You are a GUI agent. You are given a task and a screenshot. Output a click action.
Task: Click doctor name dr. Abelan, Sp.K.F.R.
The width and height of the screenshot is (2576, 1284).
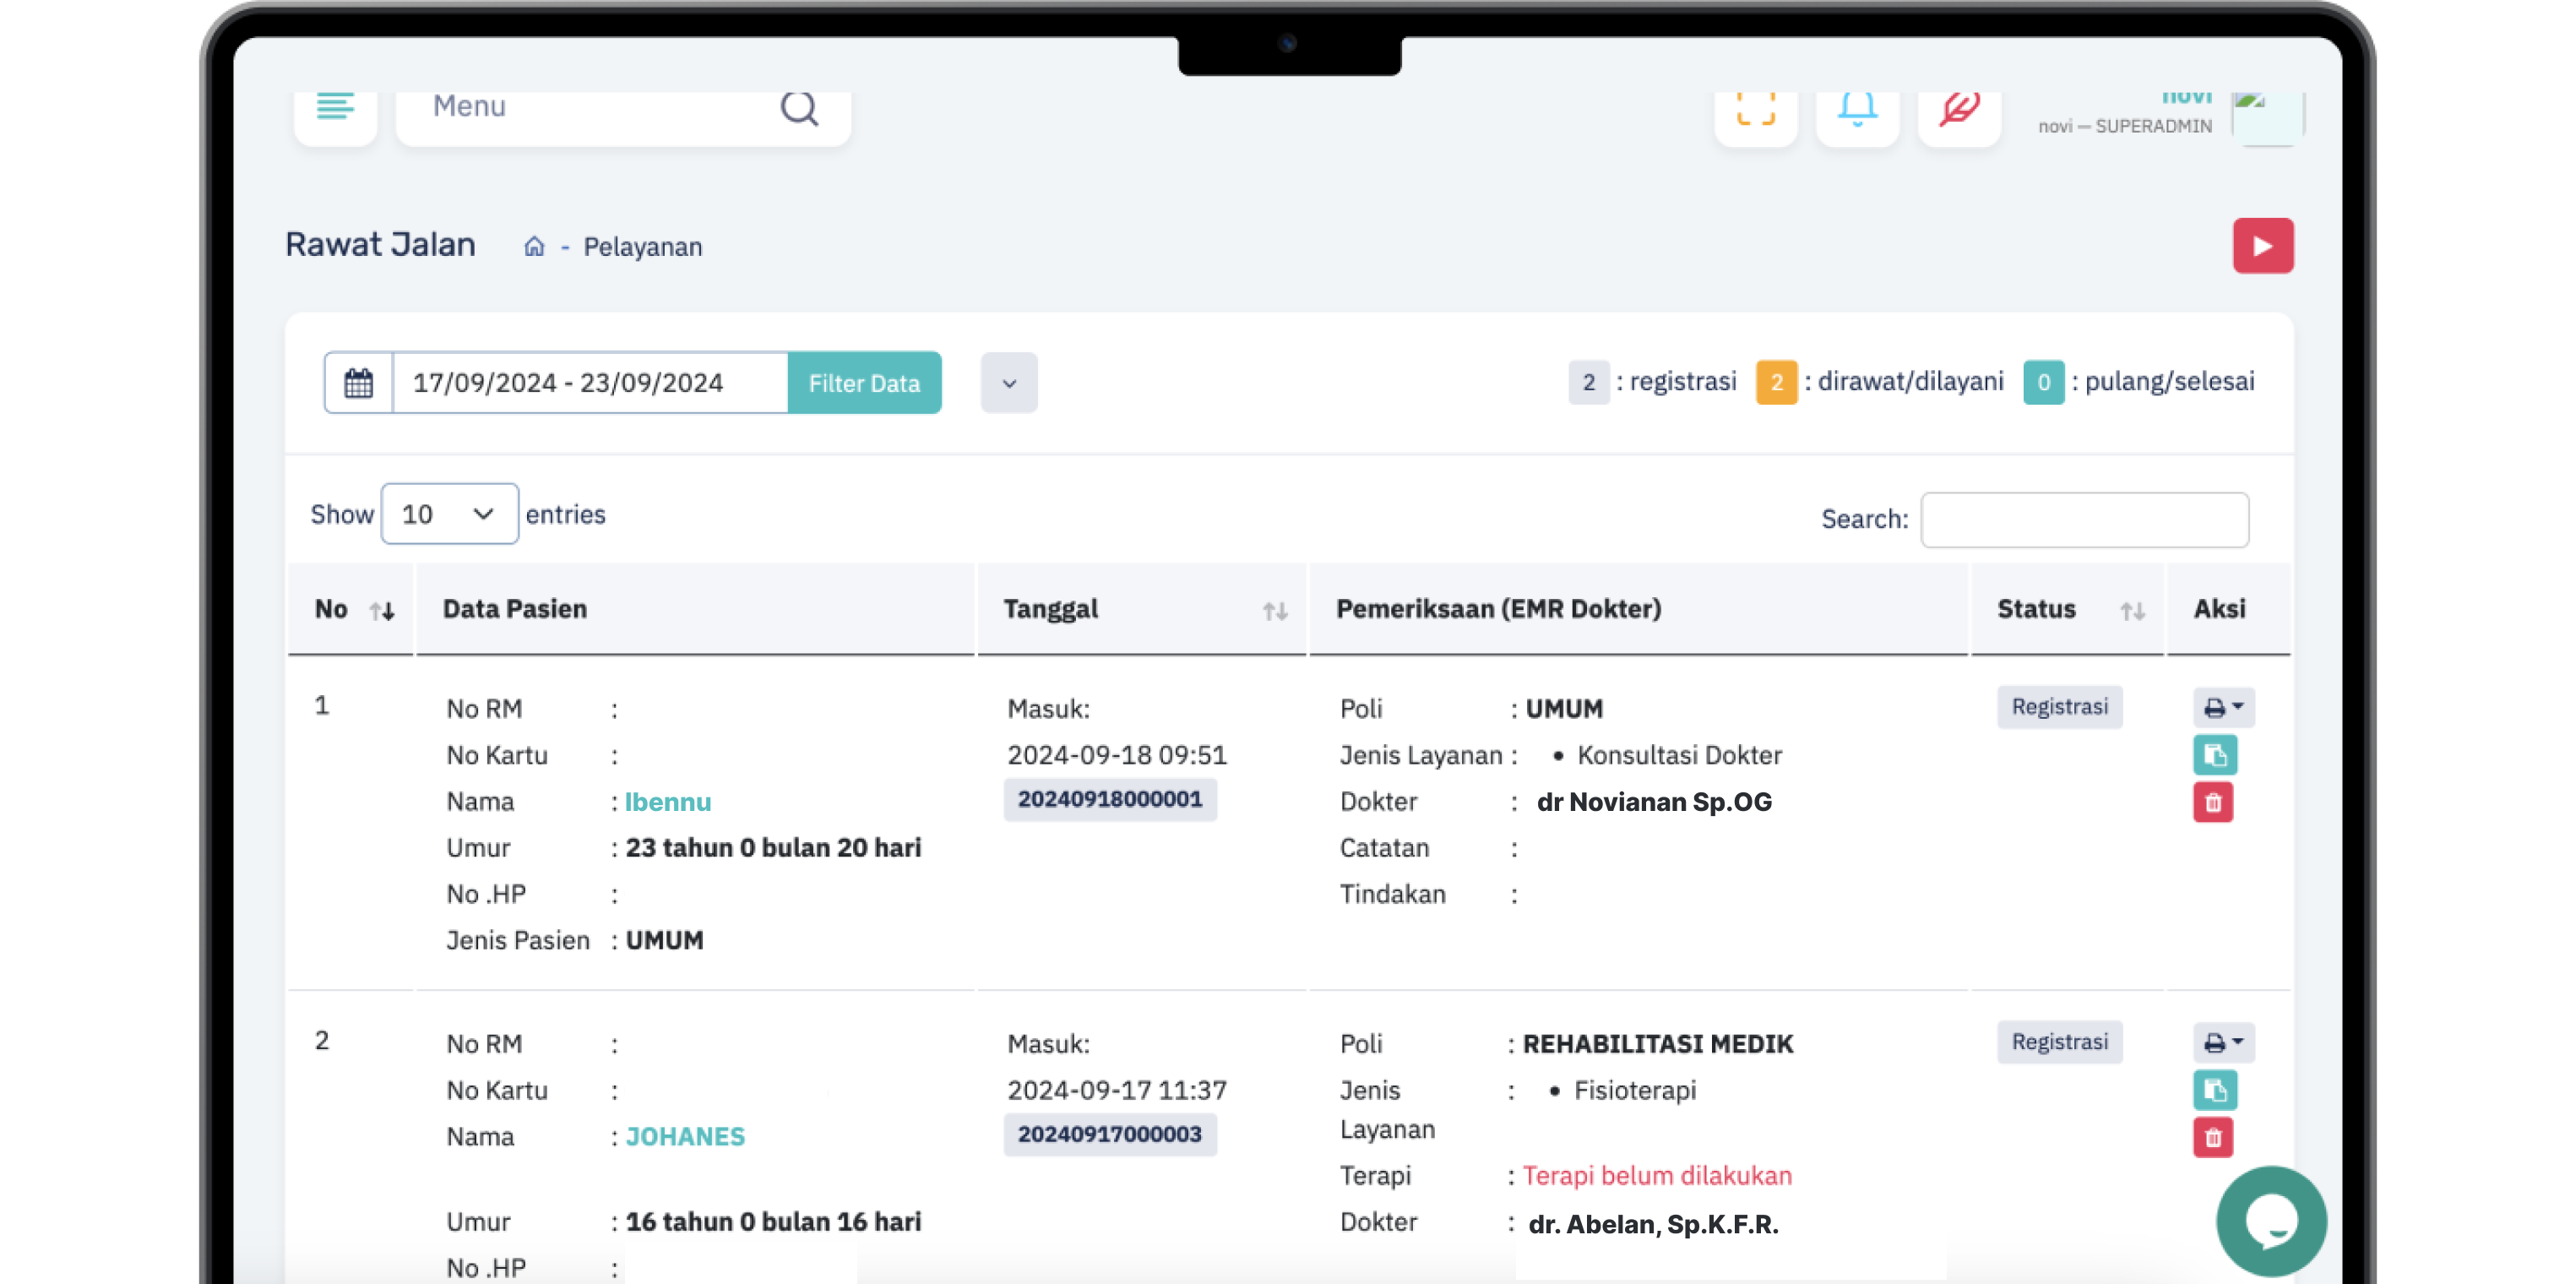click(1653, 1224)
